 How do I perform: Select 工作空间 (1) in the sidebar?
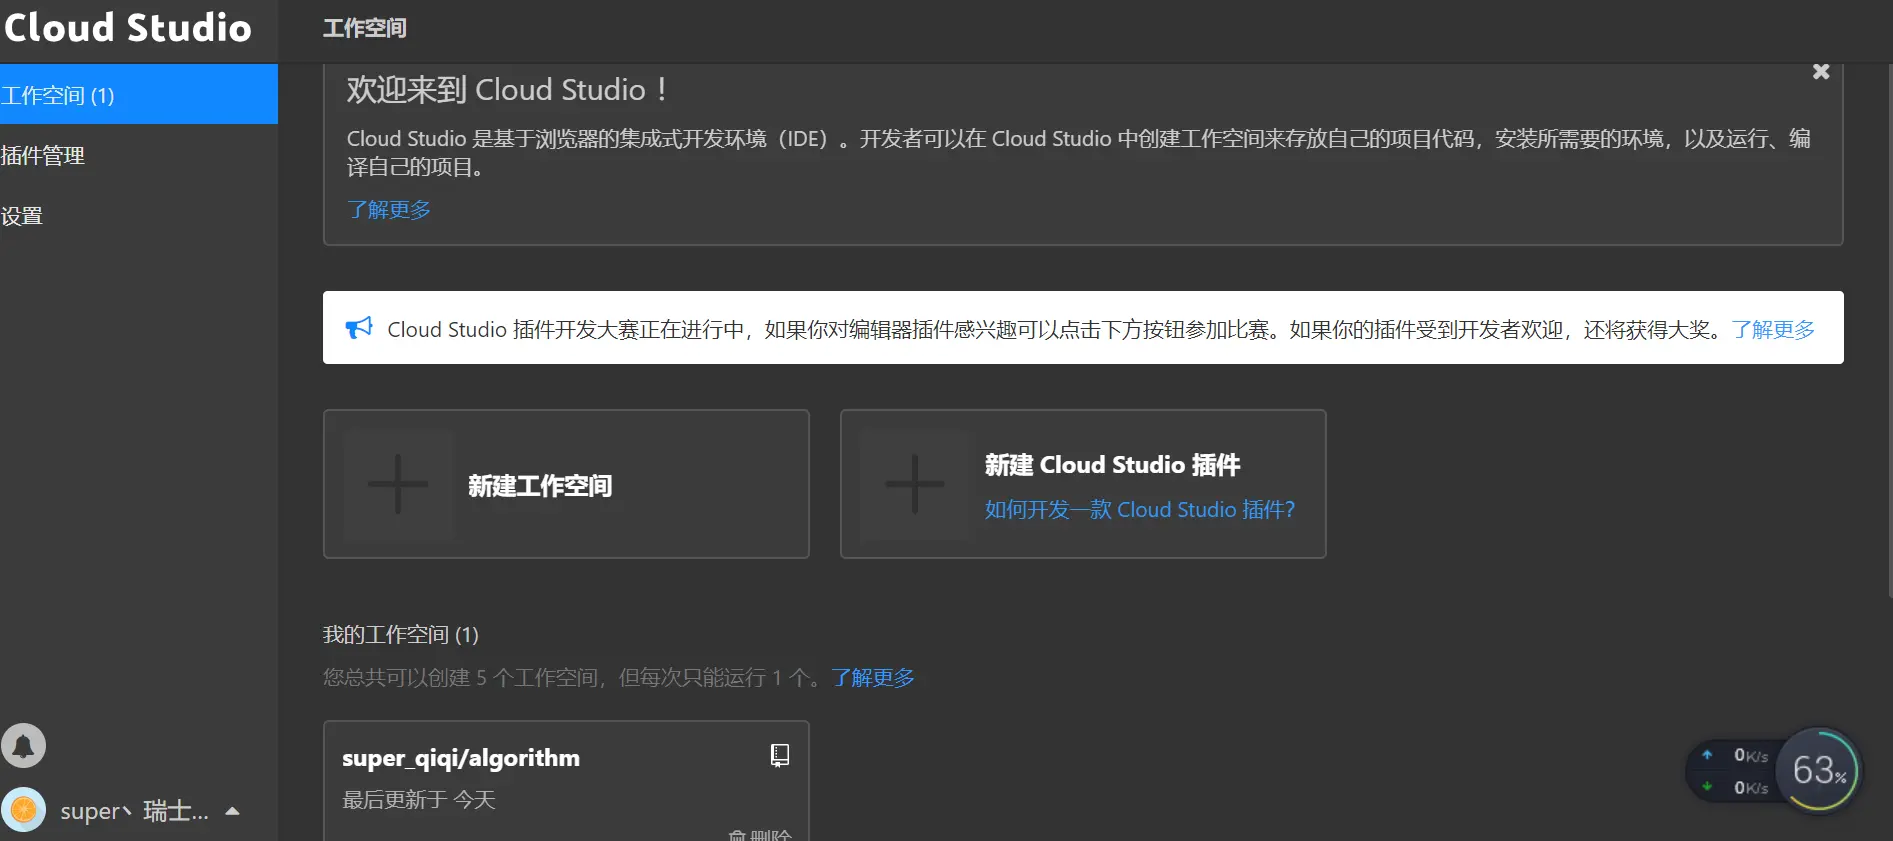point(139,95)
